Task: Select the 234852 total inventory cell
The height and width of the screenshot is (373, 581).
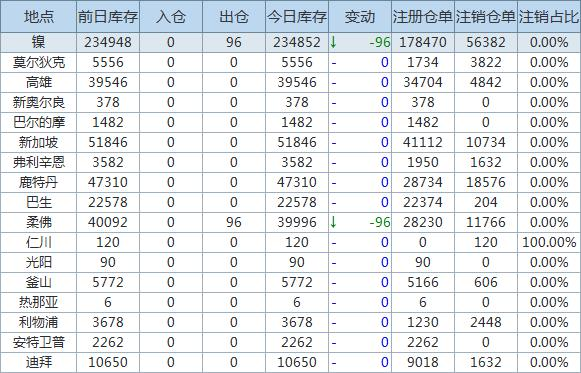Action: (x=297, y=42)
